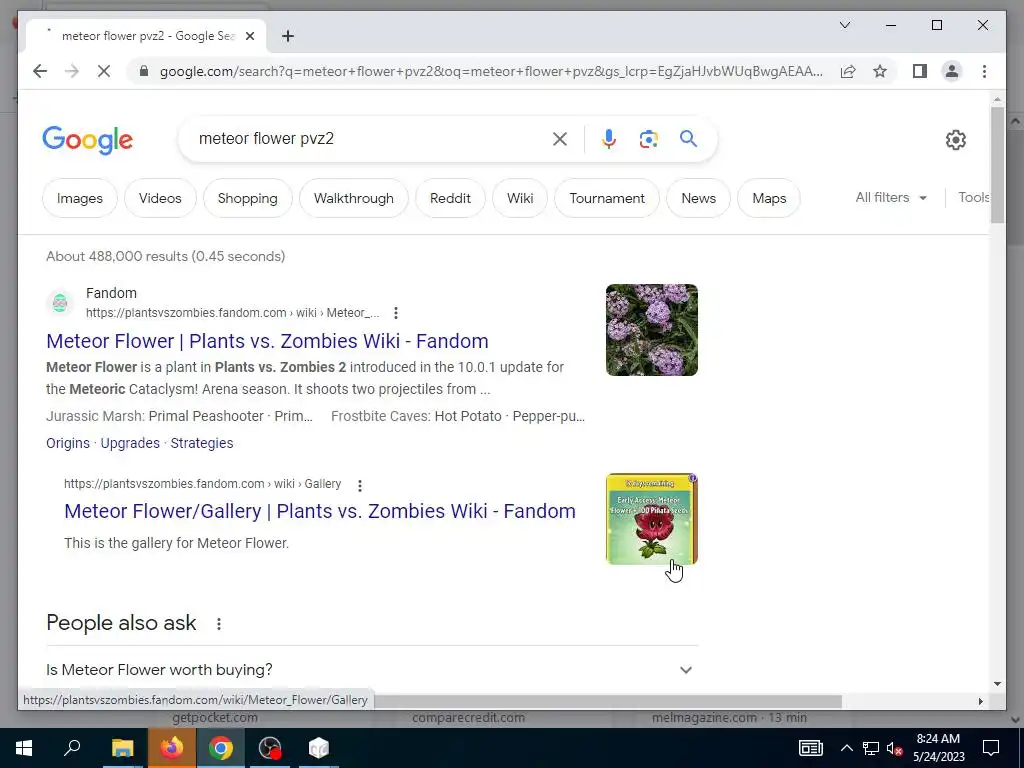Select the Reddit filter chip
1024x768 pixels.
coord(450,198)
